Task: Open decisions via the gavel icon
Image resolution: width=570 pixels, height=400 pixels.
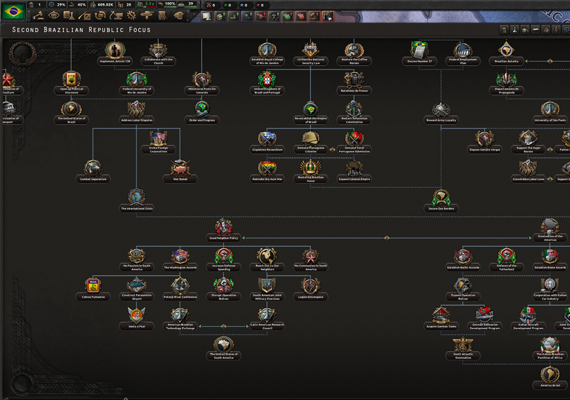Action: tap(38, 16)
